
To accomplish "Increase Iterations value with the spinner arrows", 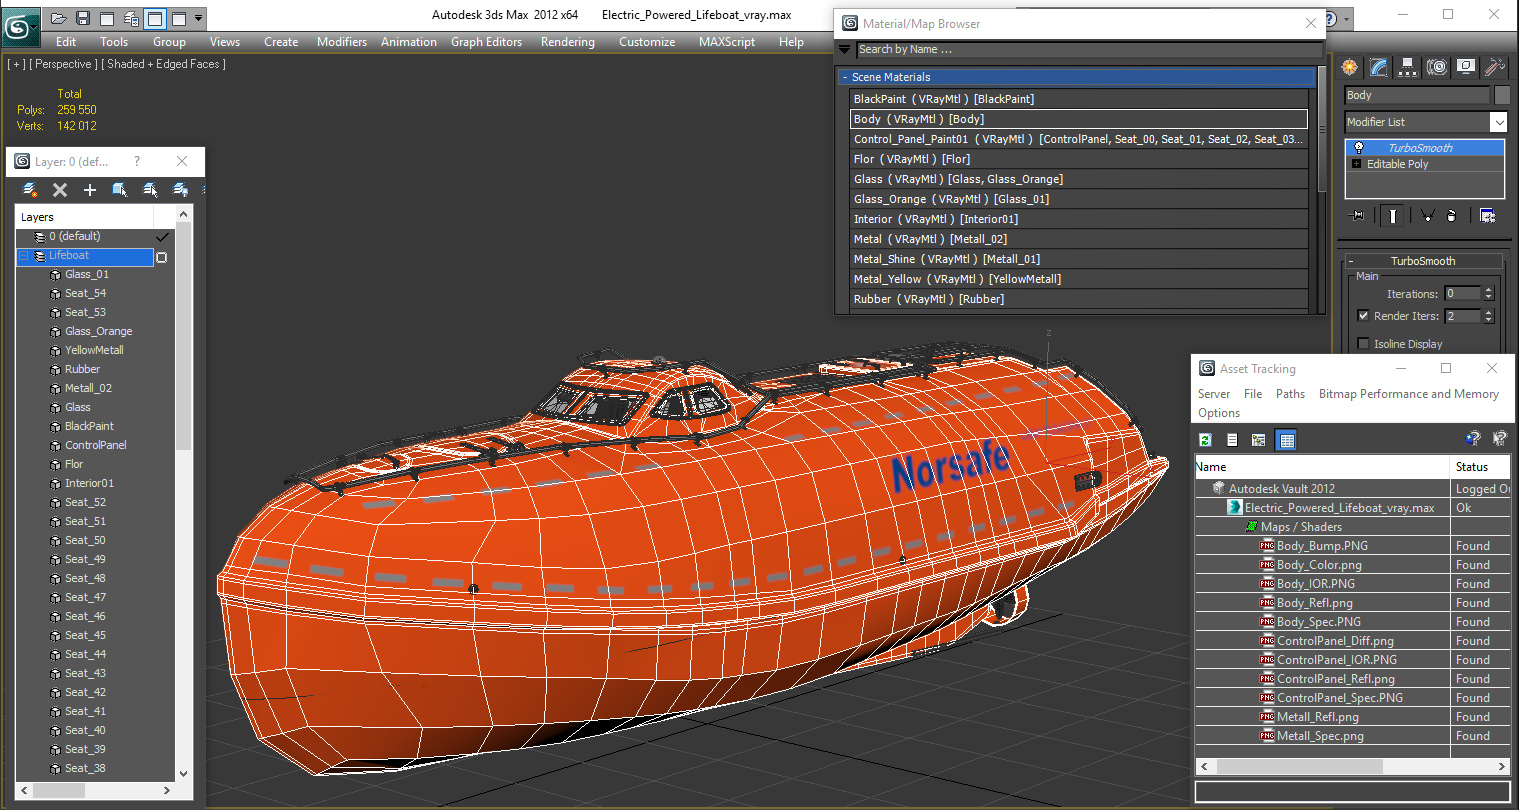I will coord(1488,290).
